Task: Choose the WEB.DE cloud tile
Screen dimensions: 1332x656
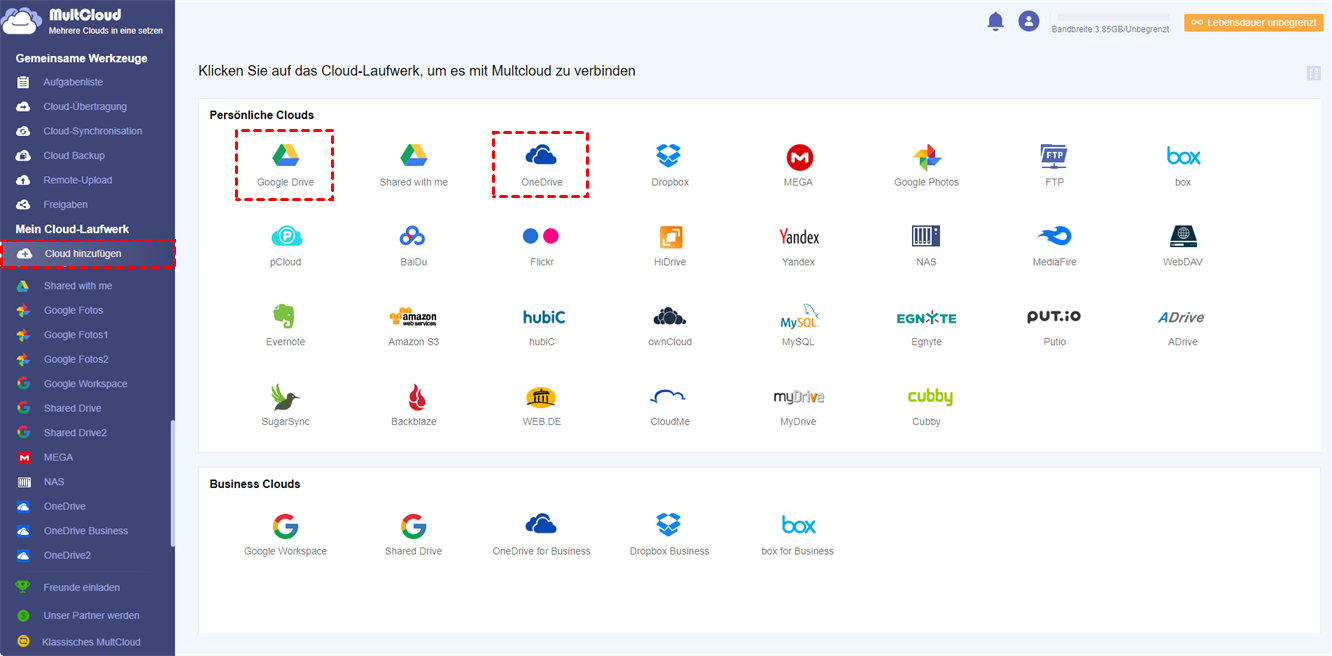Action: [541, 405]
